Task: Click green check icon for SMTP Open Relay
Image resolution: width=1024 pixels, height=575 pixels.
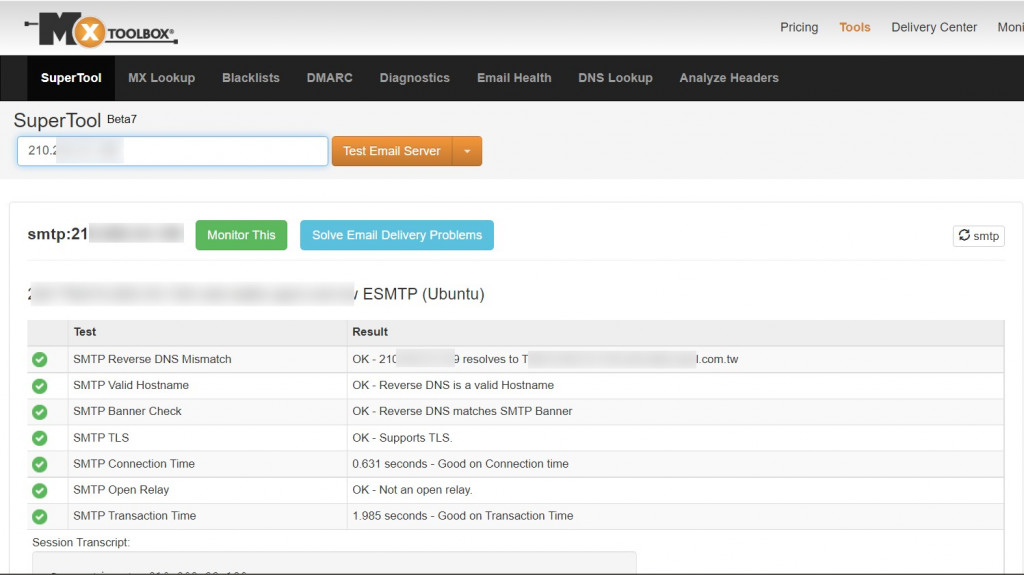Action: 40,490
